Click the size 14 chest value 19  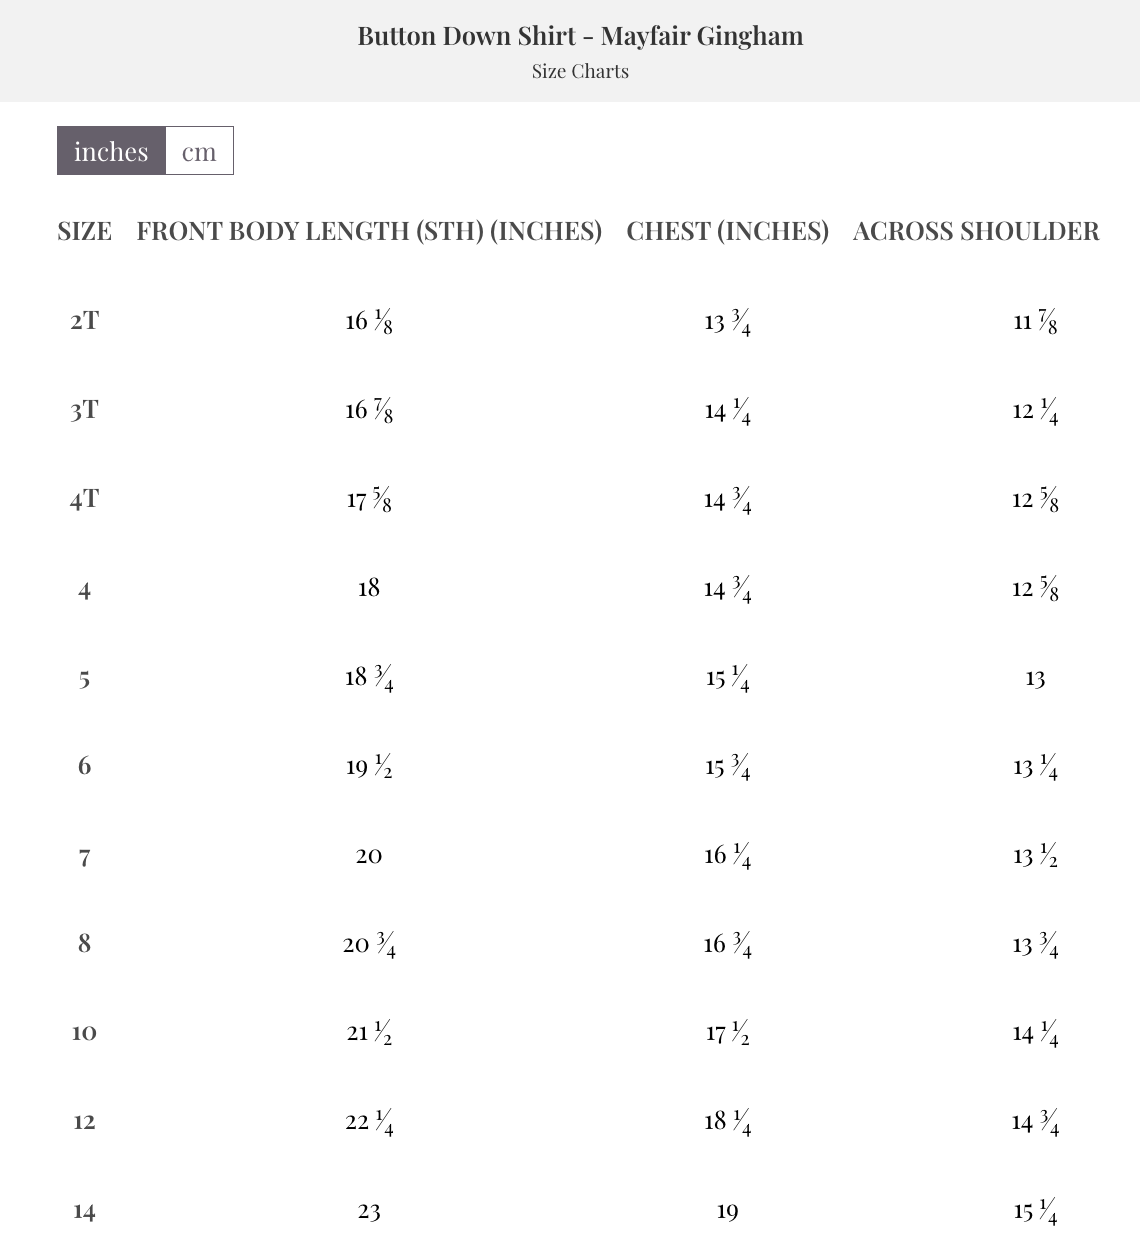tap(727, 1211)
